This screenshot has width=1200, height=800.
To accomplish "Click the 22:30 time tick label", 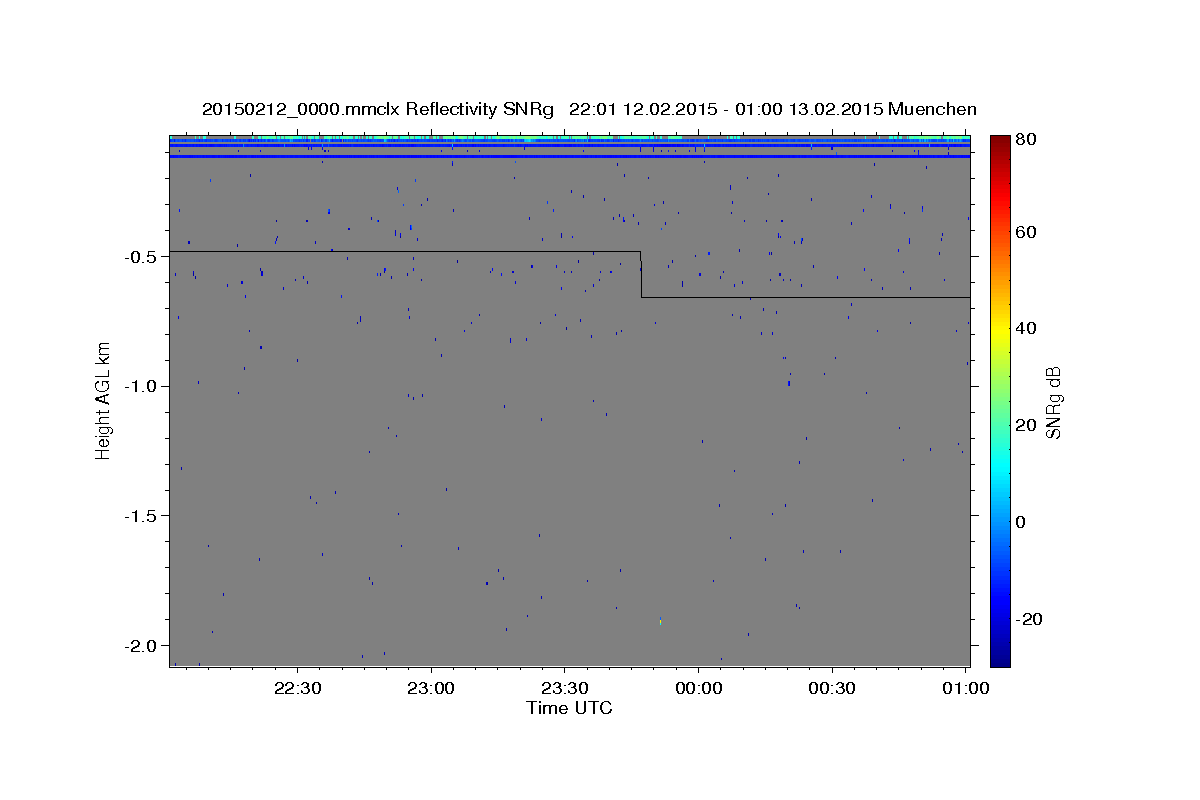I will pos(297,688).
